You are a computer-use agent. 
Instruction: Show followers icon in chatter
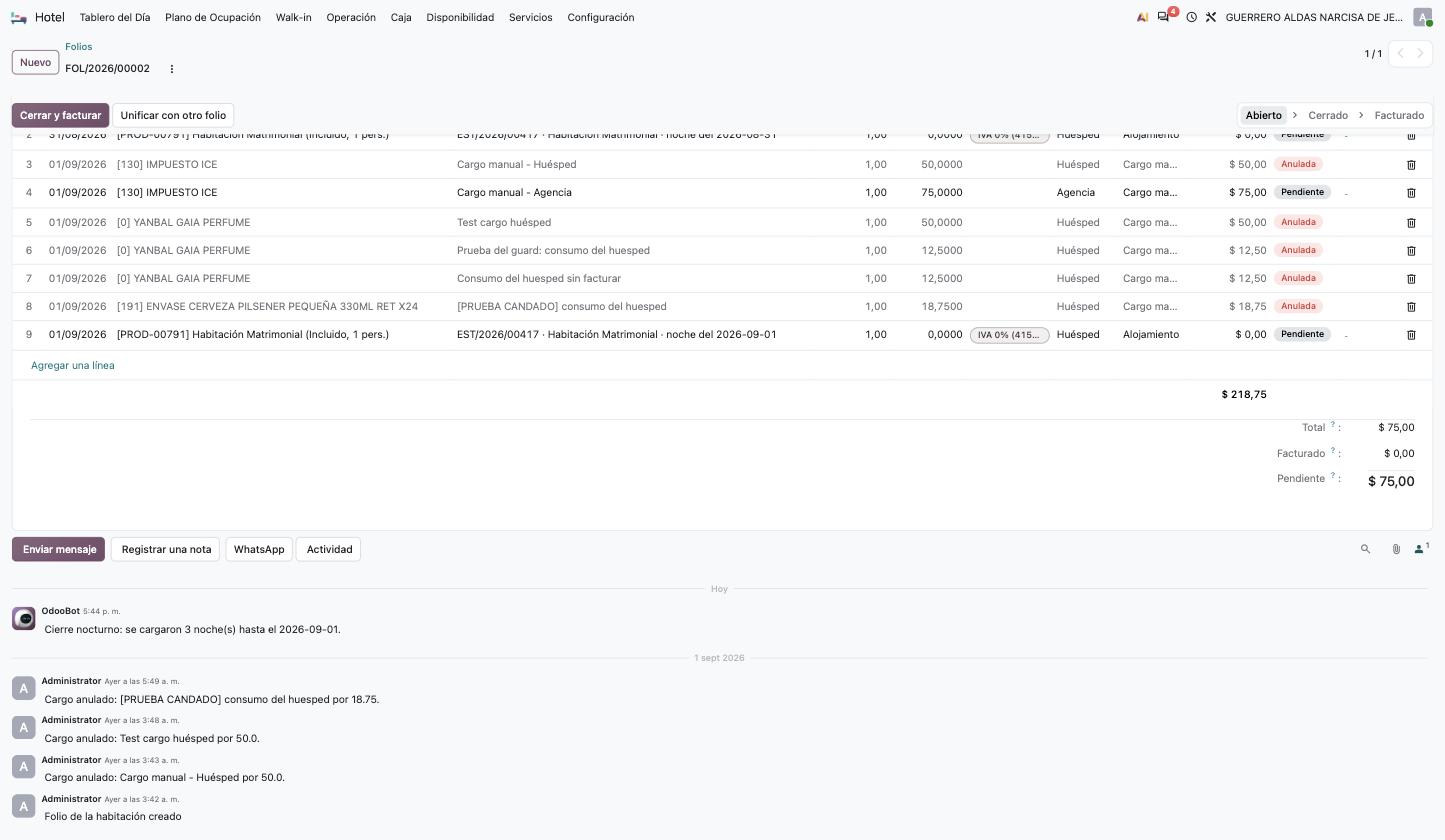tap(1421, 548)
